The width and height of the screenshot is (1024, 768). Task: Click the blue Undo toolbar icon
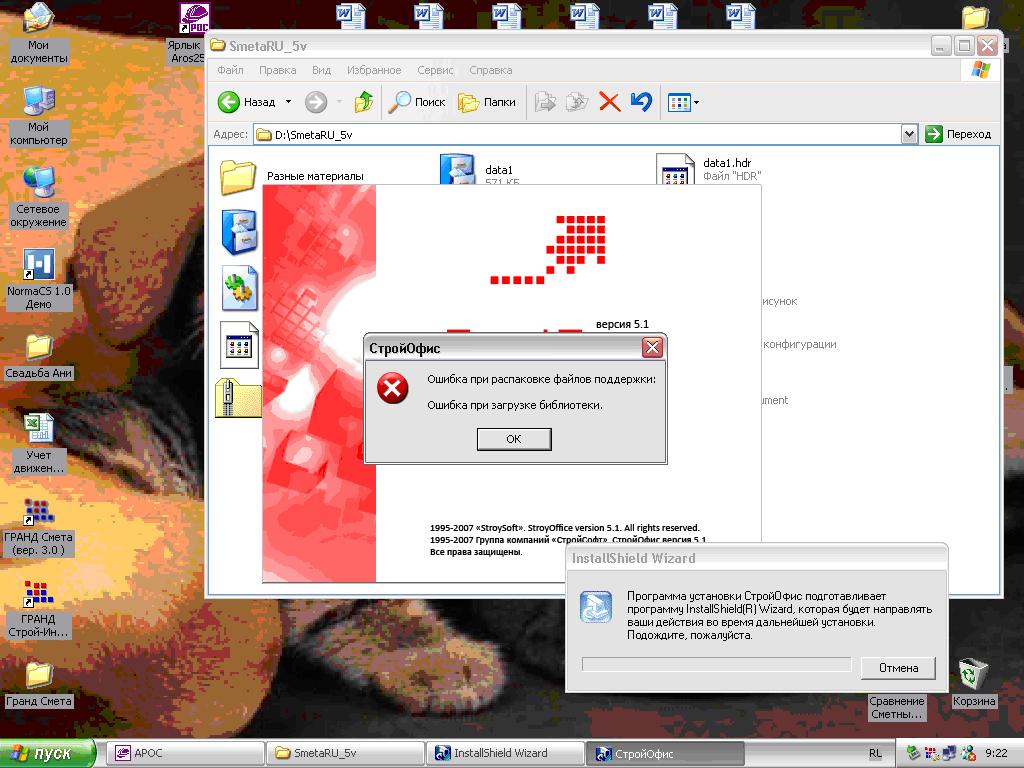641,102
